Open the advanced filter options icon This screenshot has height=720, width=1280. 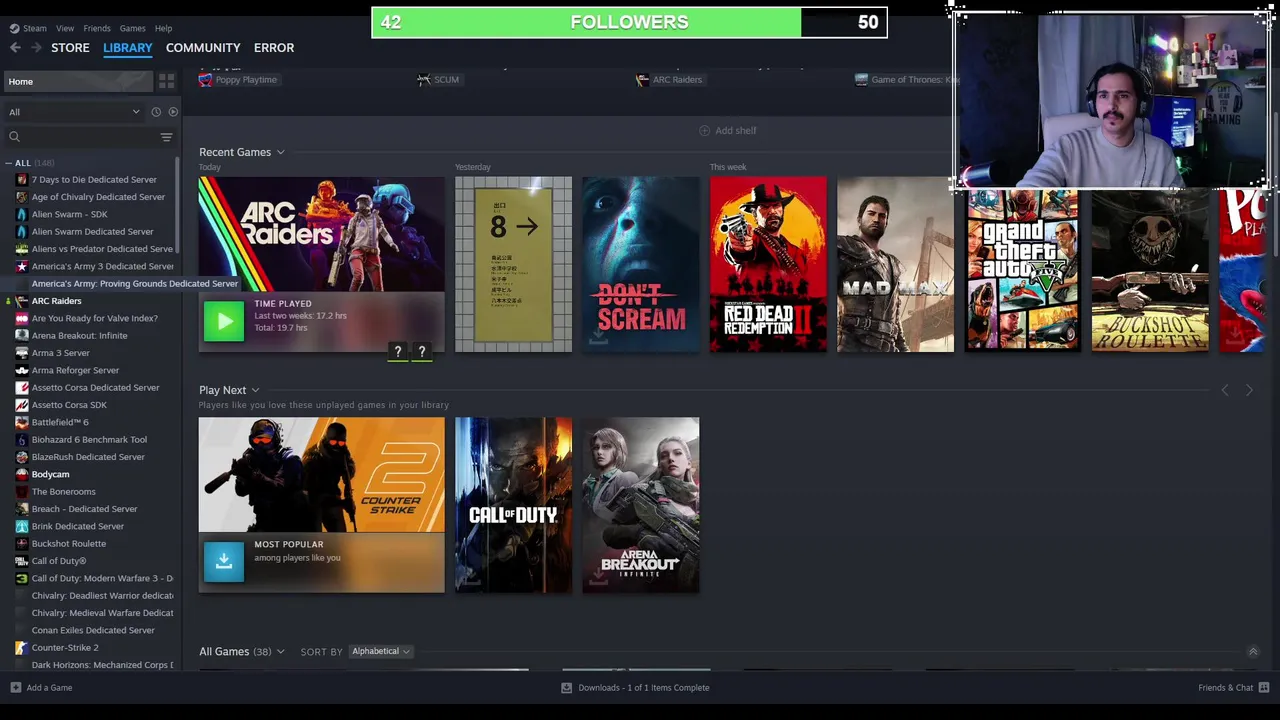(167, 137)
